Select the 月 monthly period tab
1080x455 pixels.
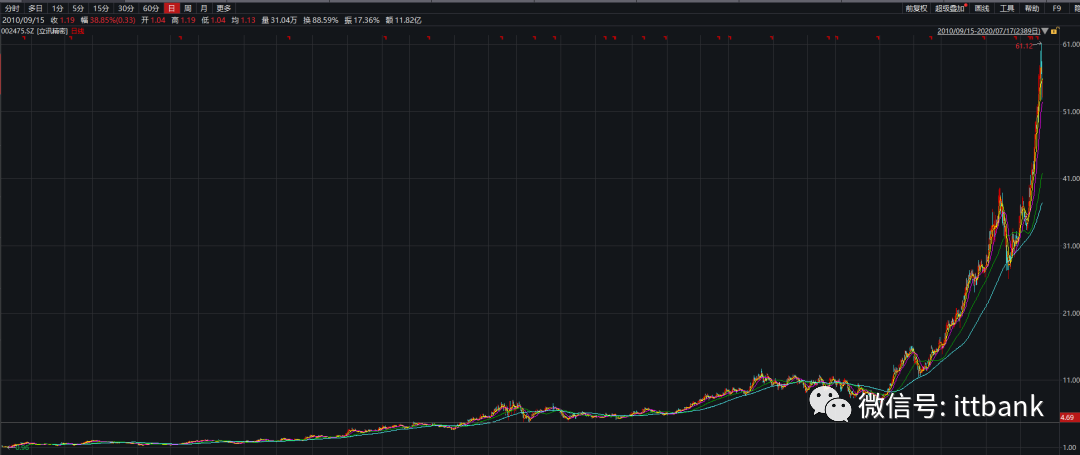point(203,8)
